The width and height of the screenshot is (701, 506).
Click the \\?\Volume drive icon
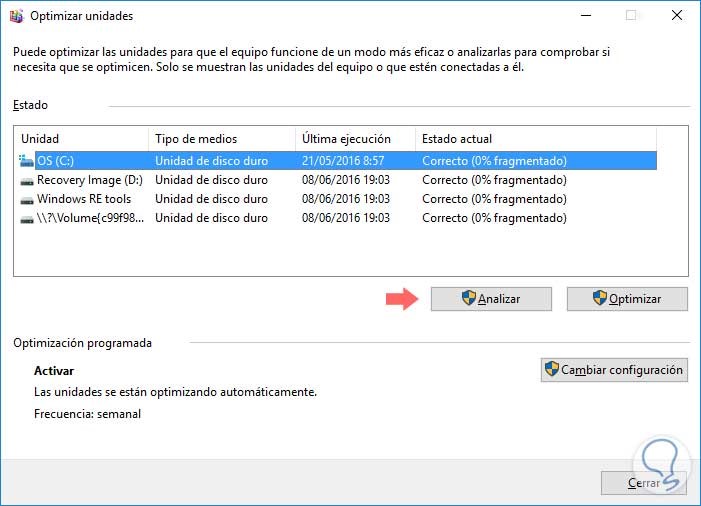click(x=26, y=218)
